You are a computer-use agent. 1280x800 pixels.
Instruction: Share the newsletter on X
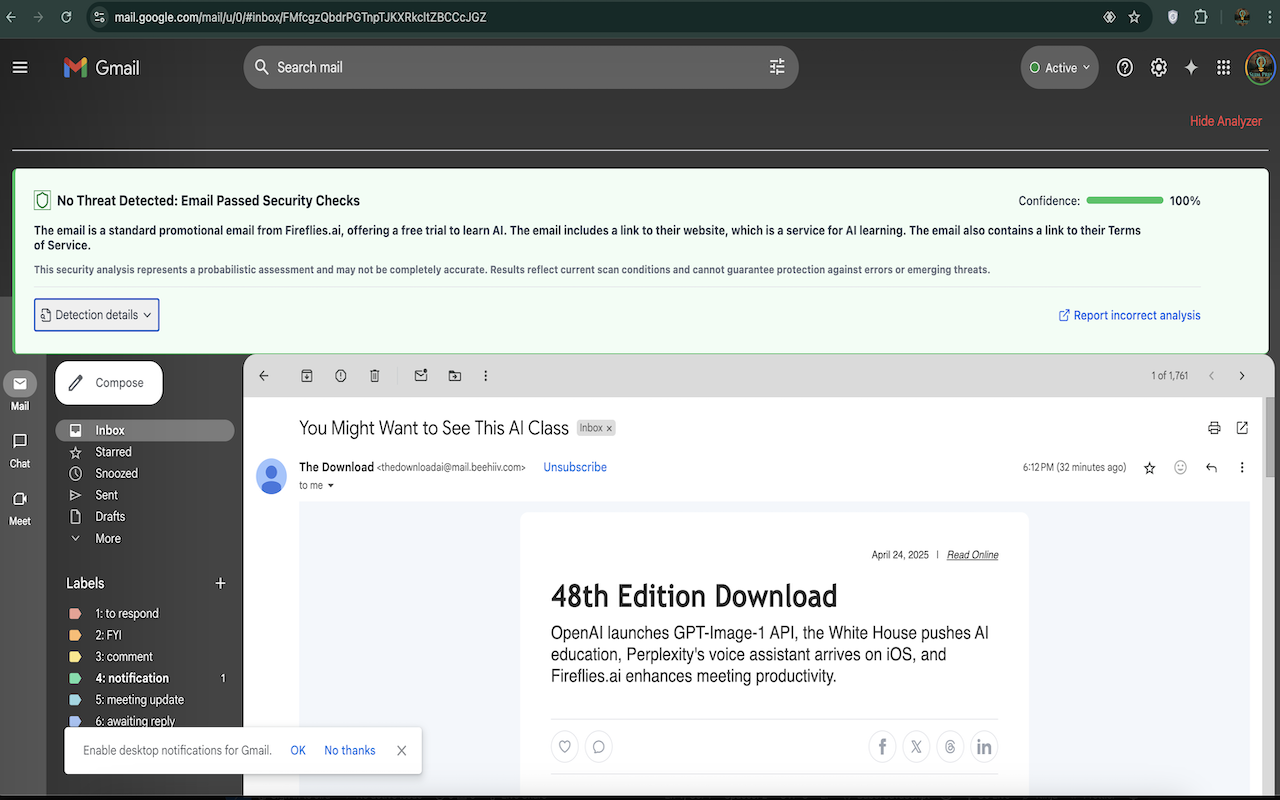pos(916,746)
